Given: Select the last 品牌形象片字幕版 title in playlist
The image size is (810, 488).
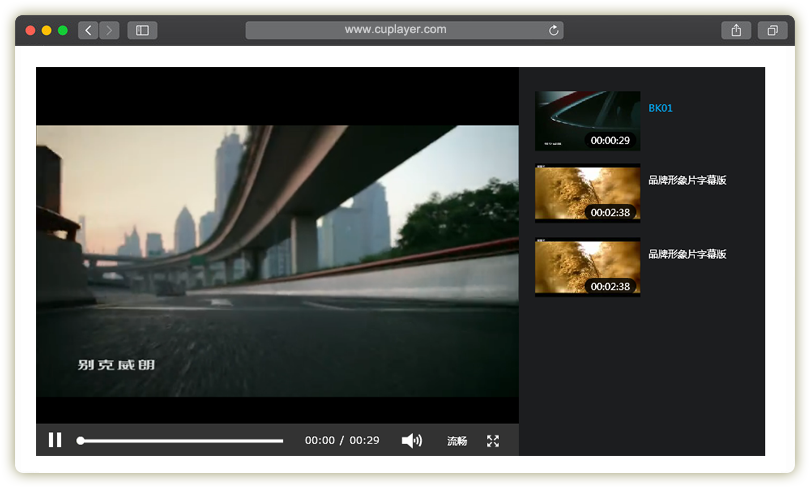Looking at the screenshot, I should [687, 254].
